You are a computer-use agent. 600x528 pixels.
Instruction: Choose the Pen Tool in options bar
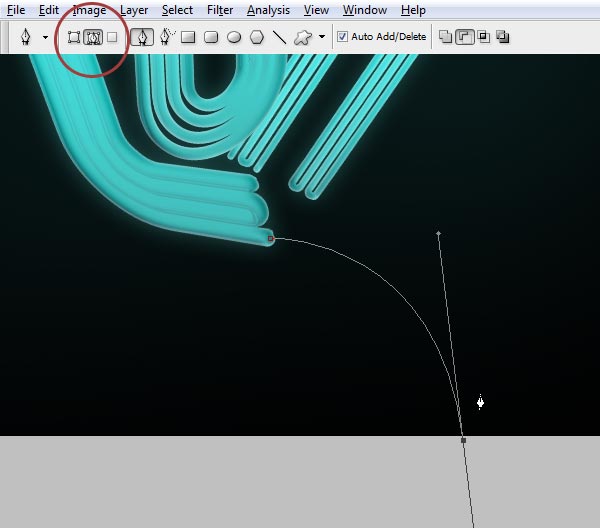tap(142, 37)
